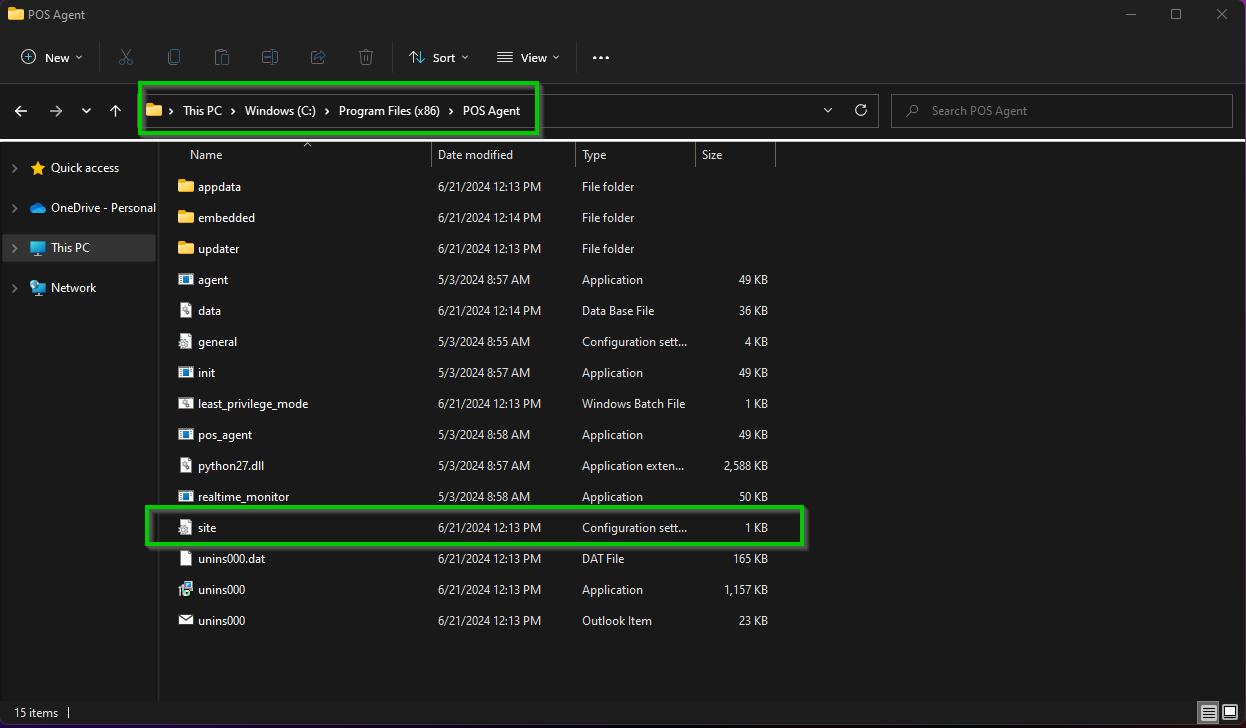Sort files by Date modified column header
This screenshot has height=728, width=1246.
(476, 155)
